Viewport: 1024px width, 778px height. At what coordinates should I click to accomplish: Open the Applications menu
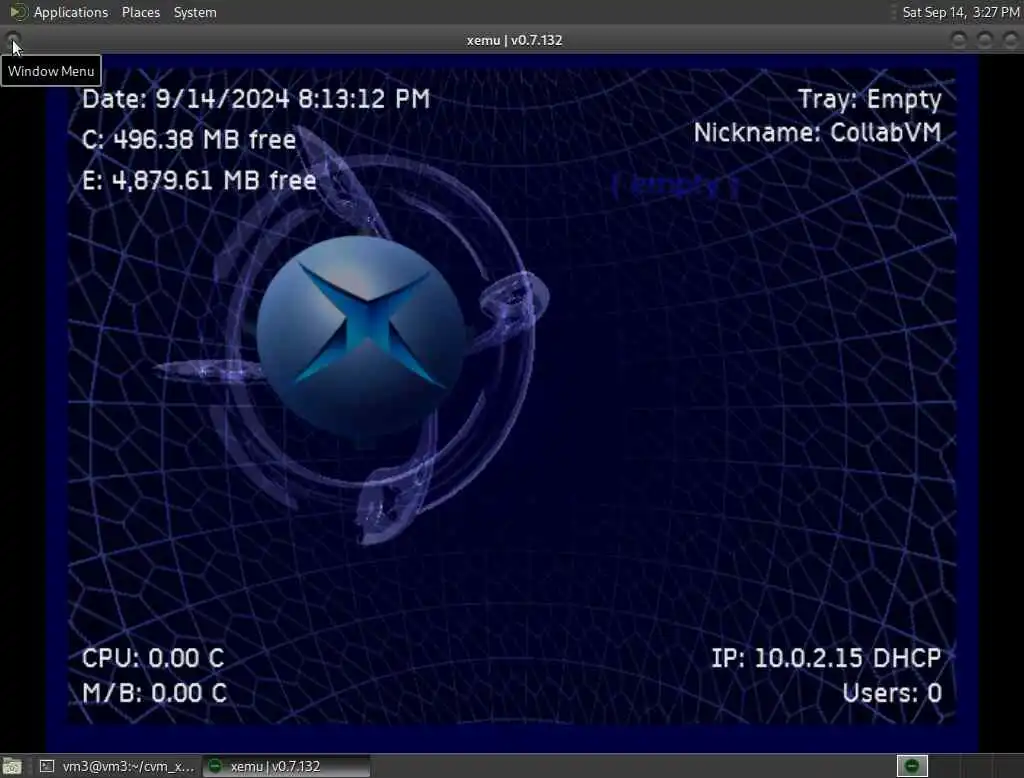[x=60, y=12]
